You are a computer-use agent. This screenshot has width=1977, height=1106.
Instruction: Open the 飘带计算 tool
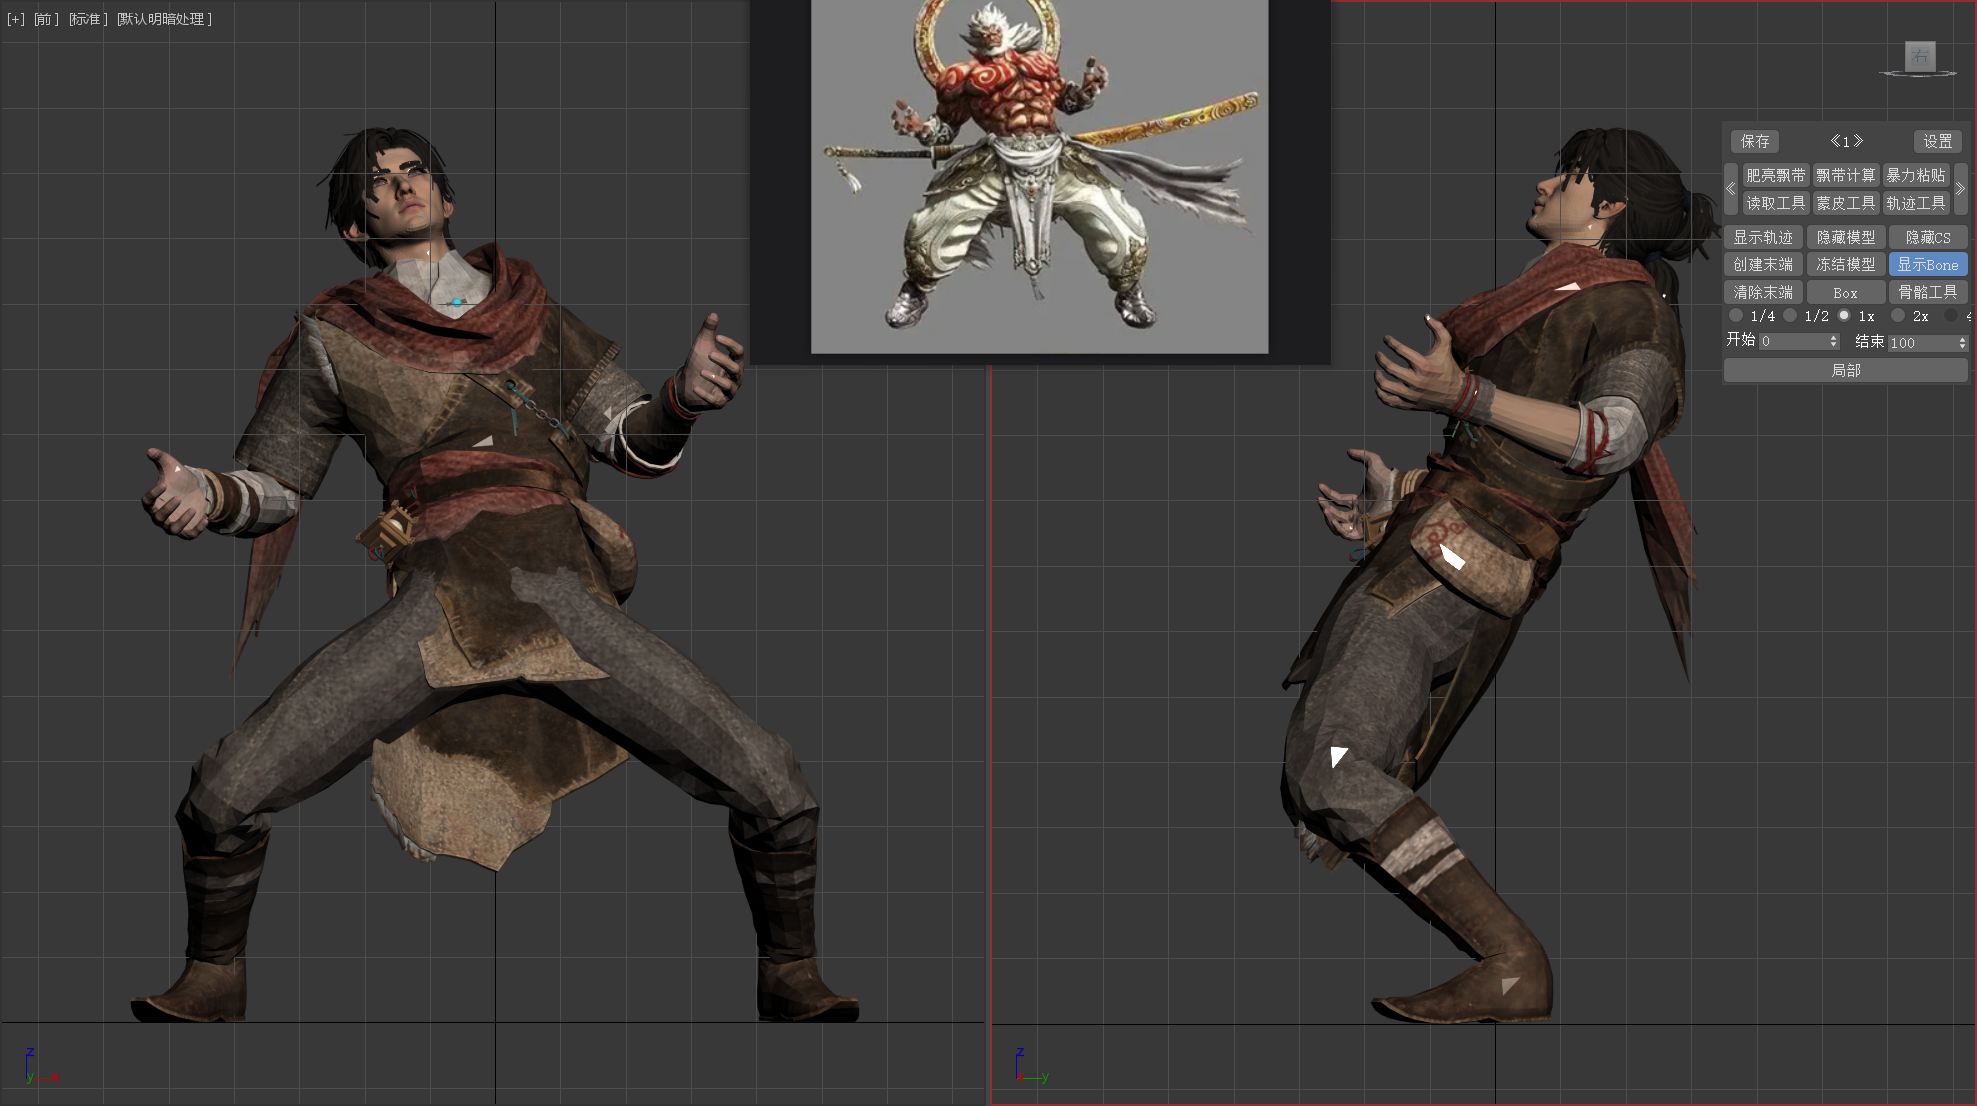[1846, 175]
